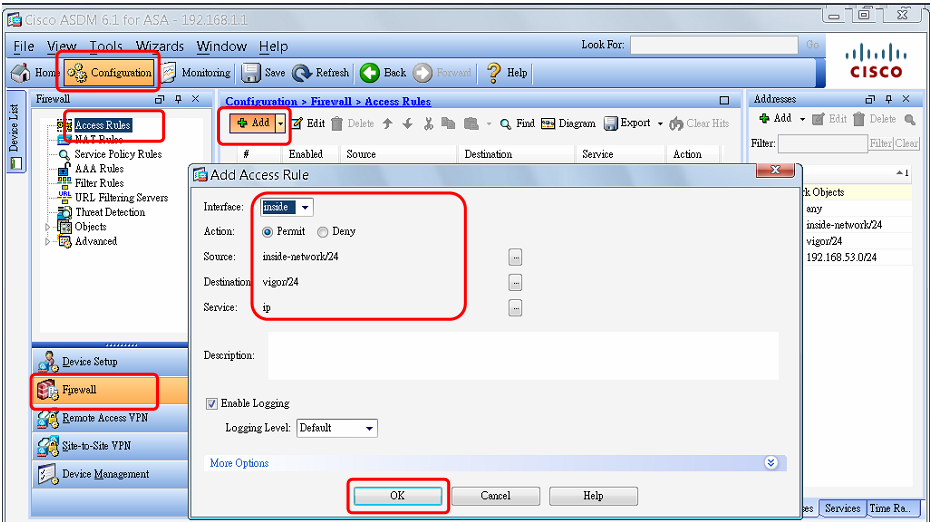Select the Deny action radio button
931x522 pixels.
tap(322, 232)
